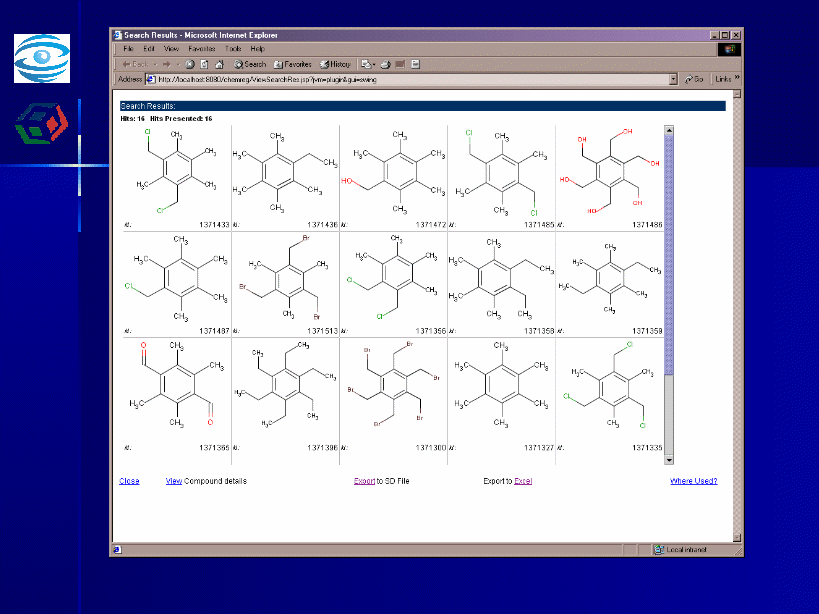The image size is (819, 614).
Task: Open the Favorites menu in menu bar
Action: 201,48
